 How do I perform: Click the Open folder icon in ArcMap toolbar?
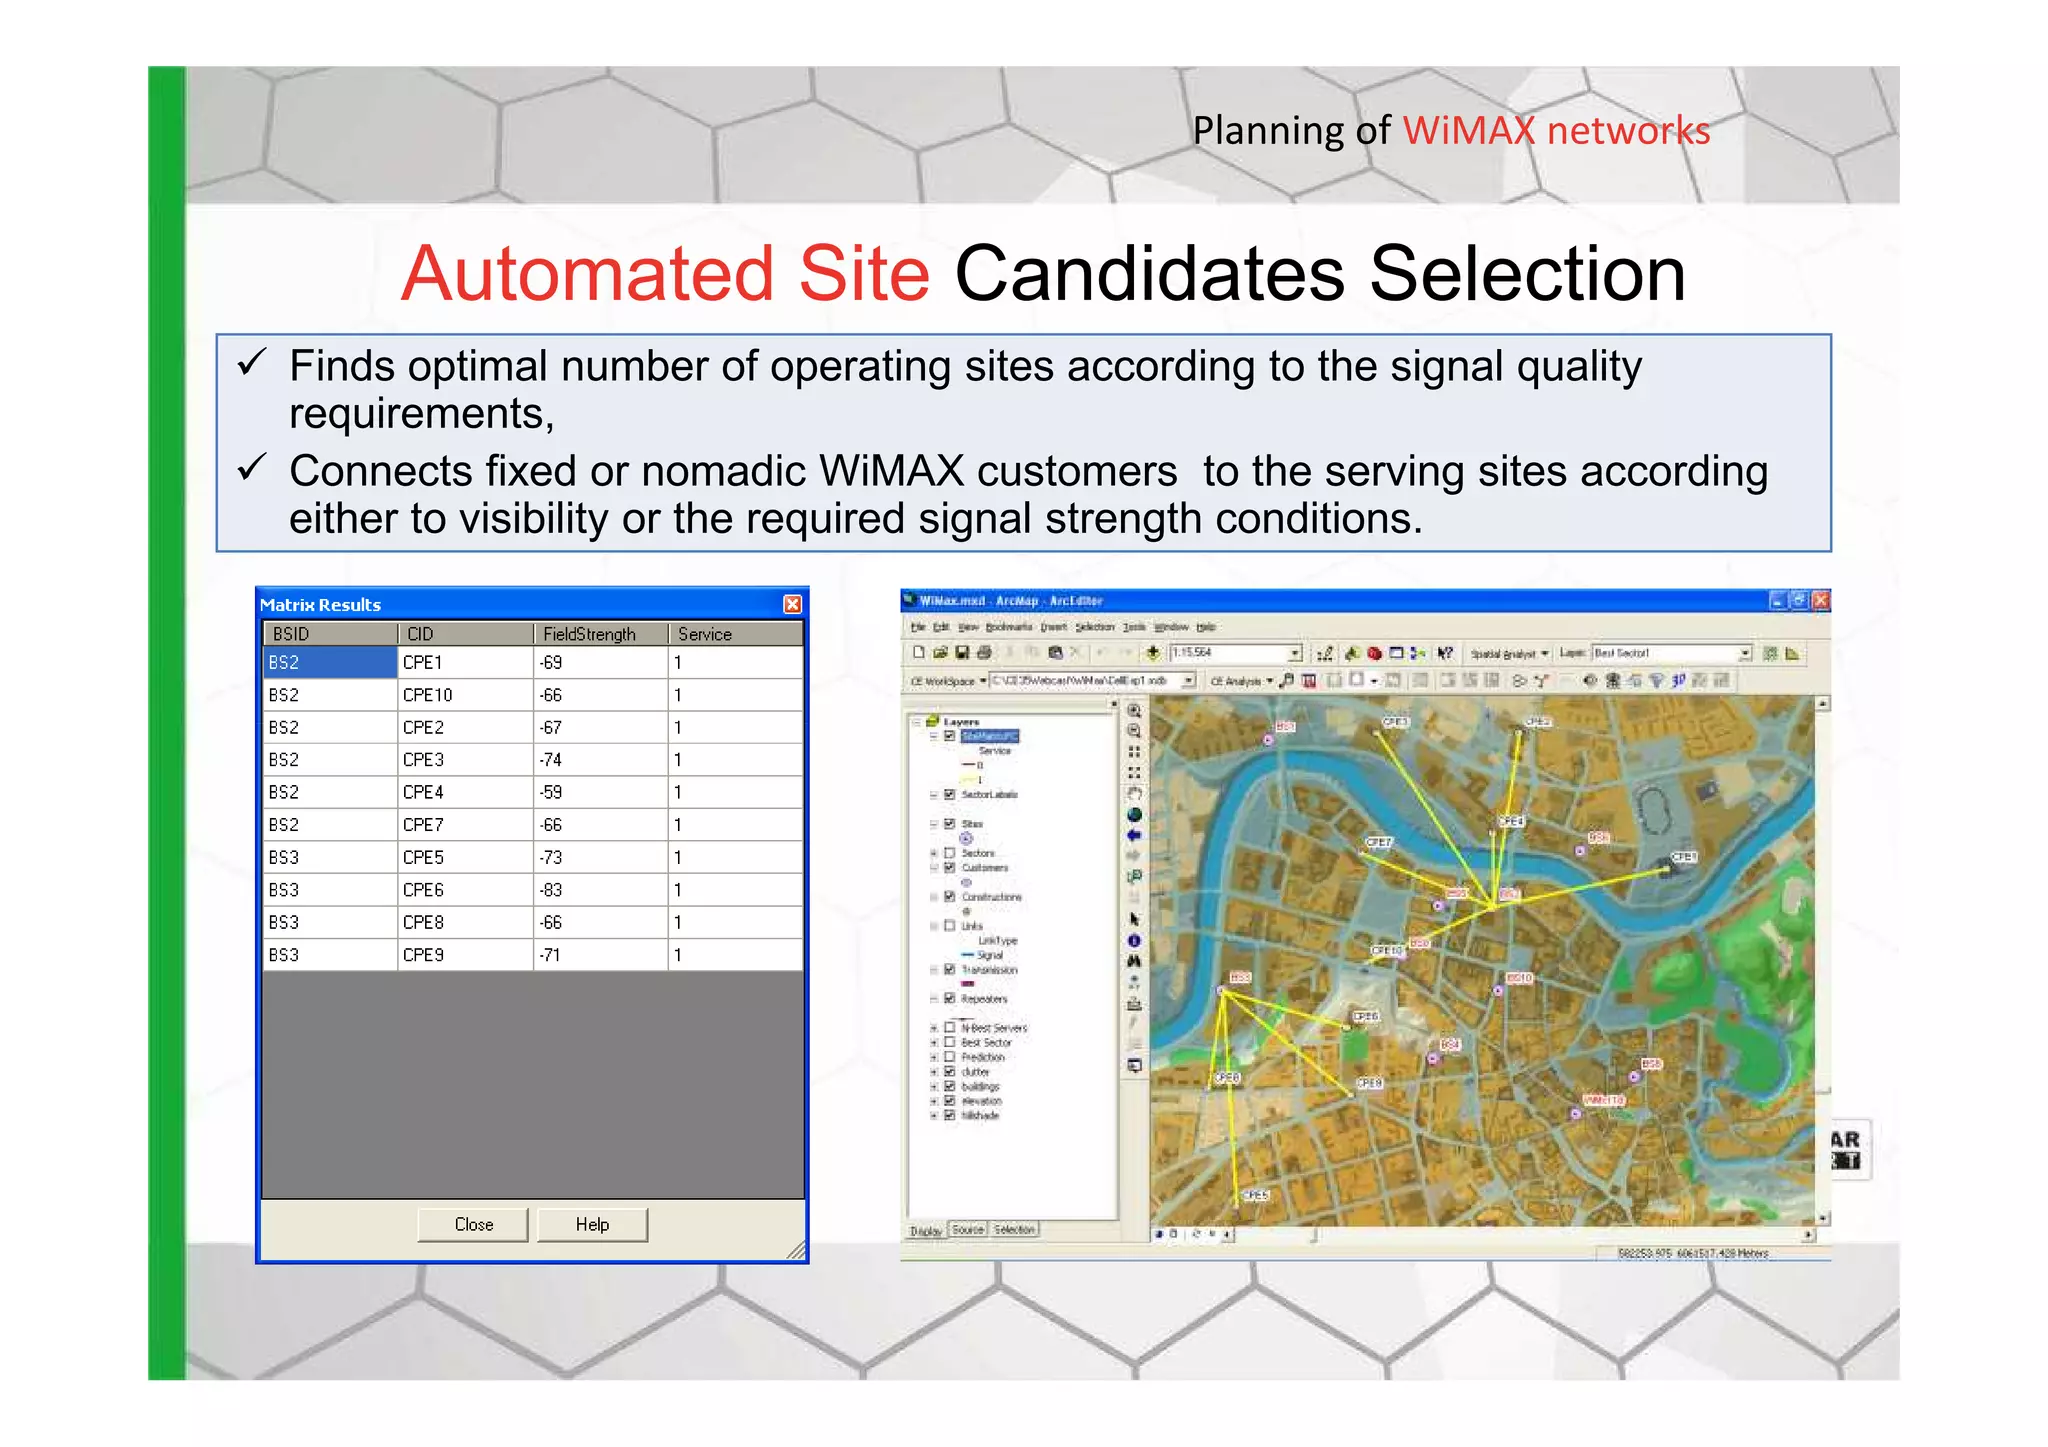point(940,653)
